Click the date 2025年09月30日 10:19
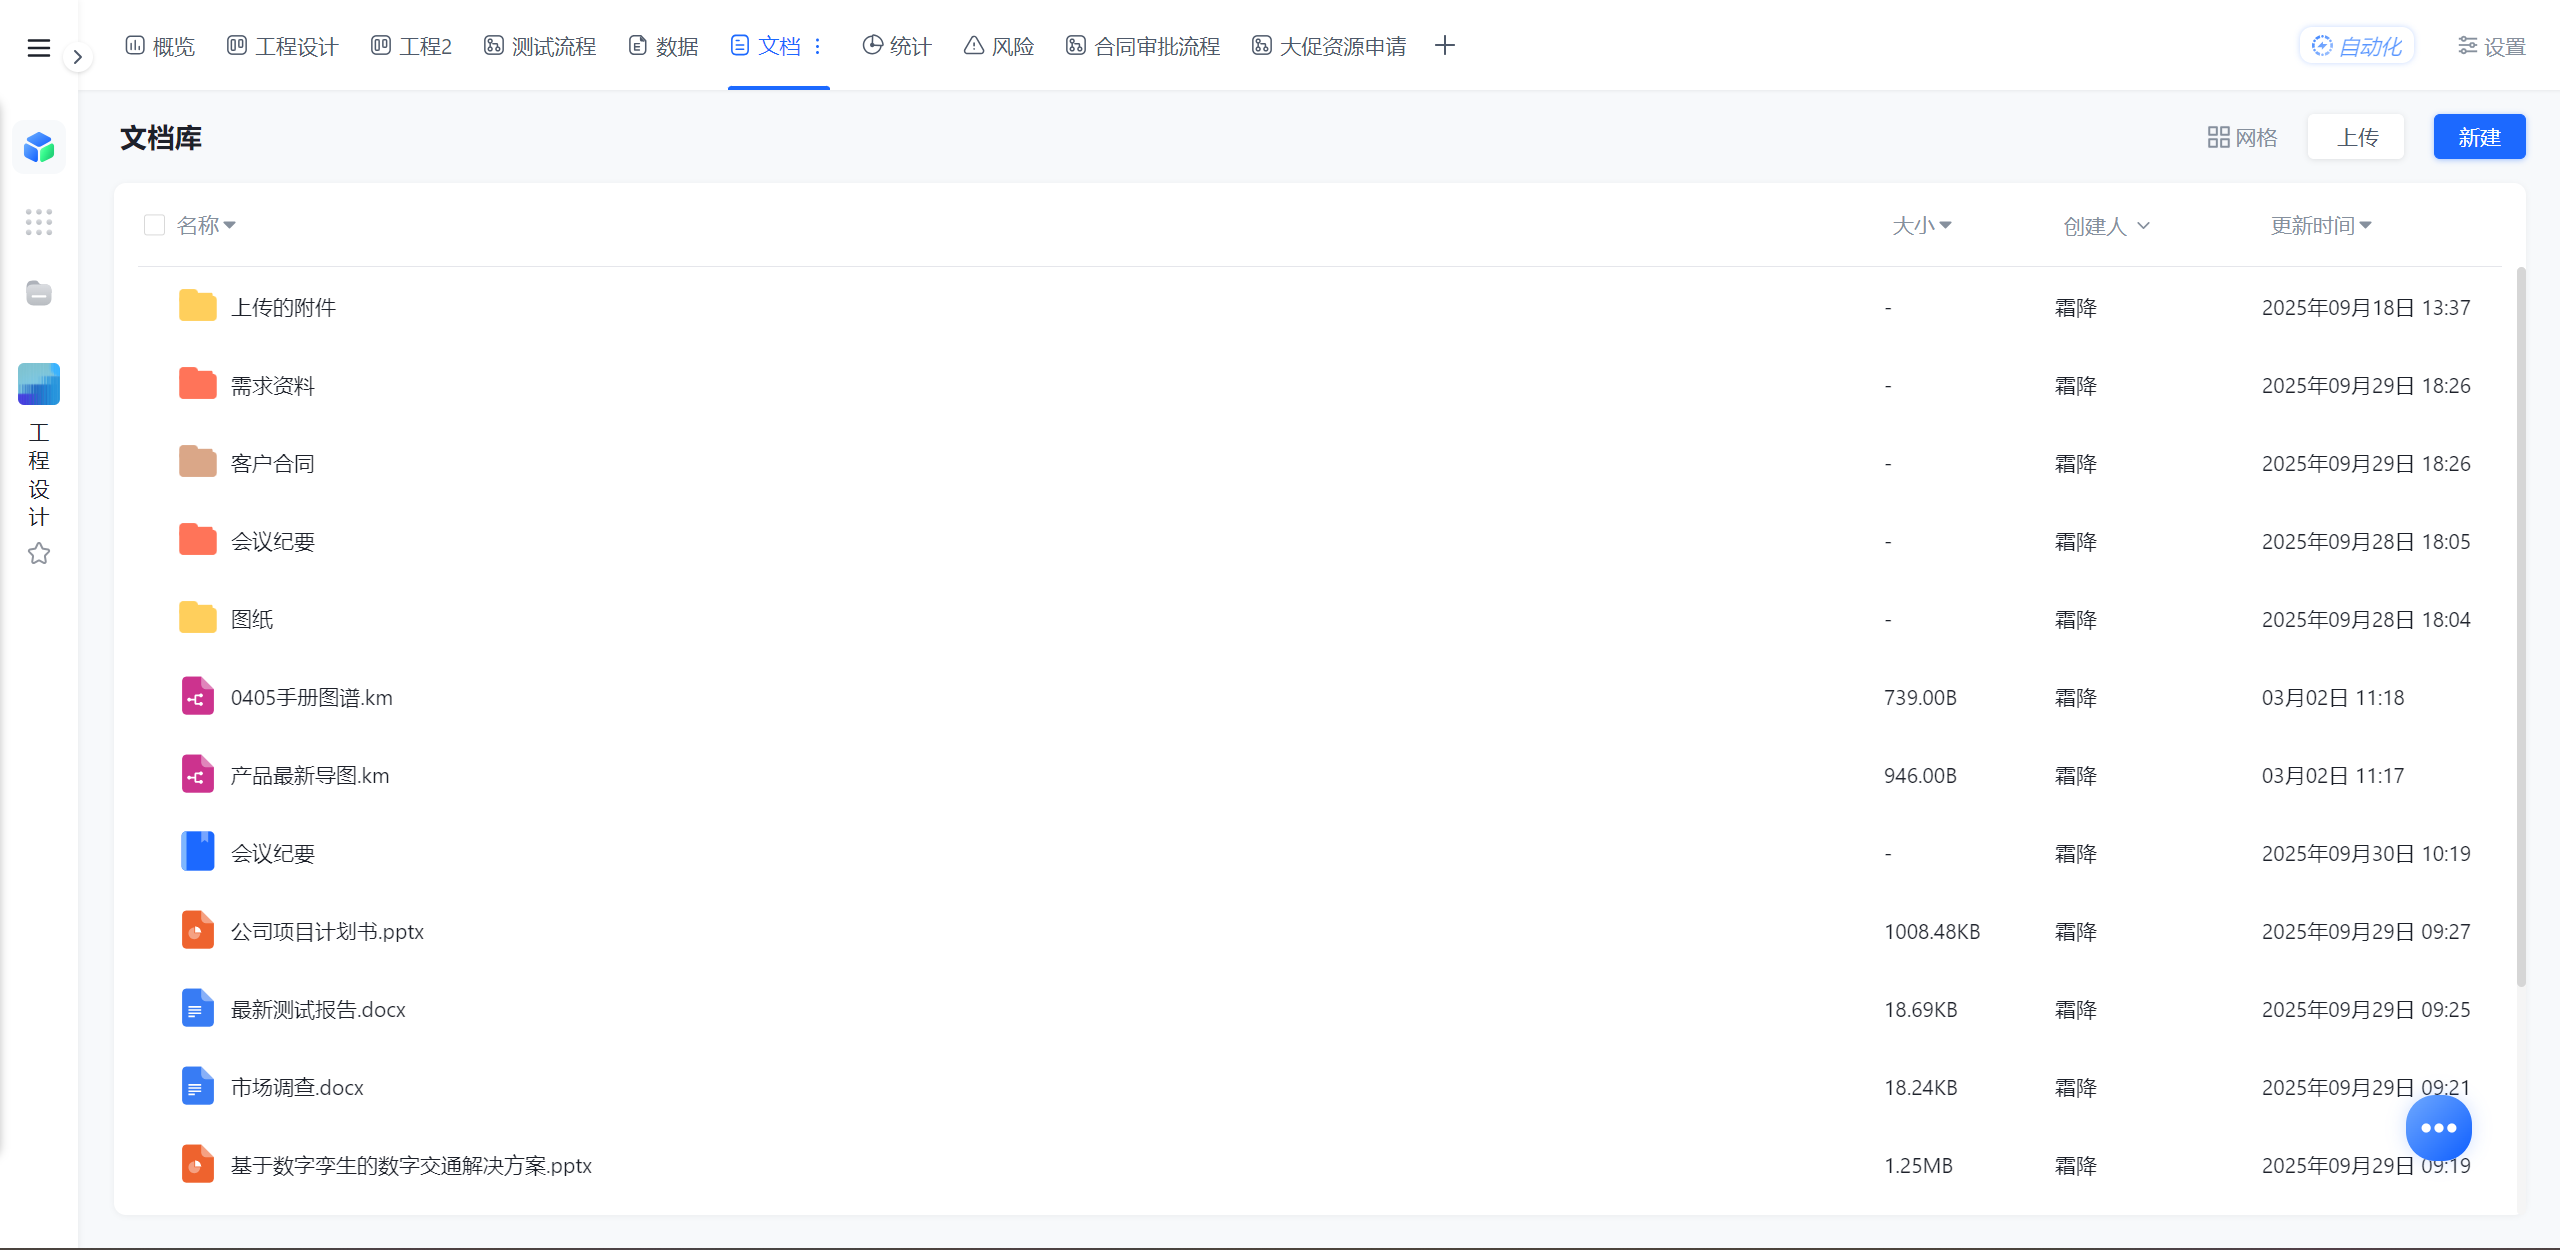 pyautogui.click(x=2366, y=853)
